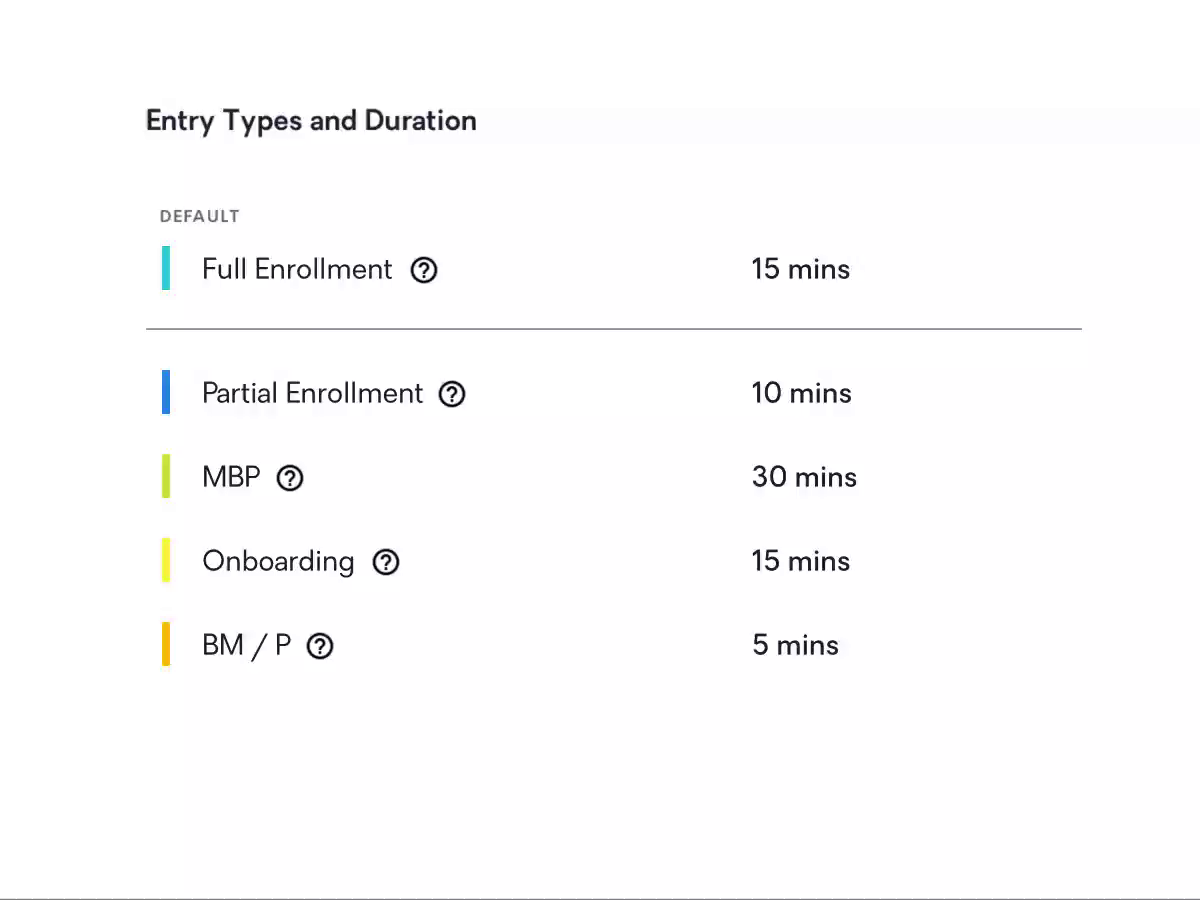The image size is (1200, 900).
Task: Select the Partial Enrollment entry label
Action: pyautogui.click(x=312, y=393)
